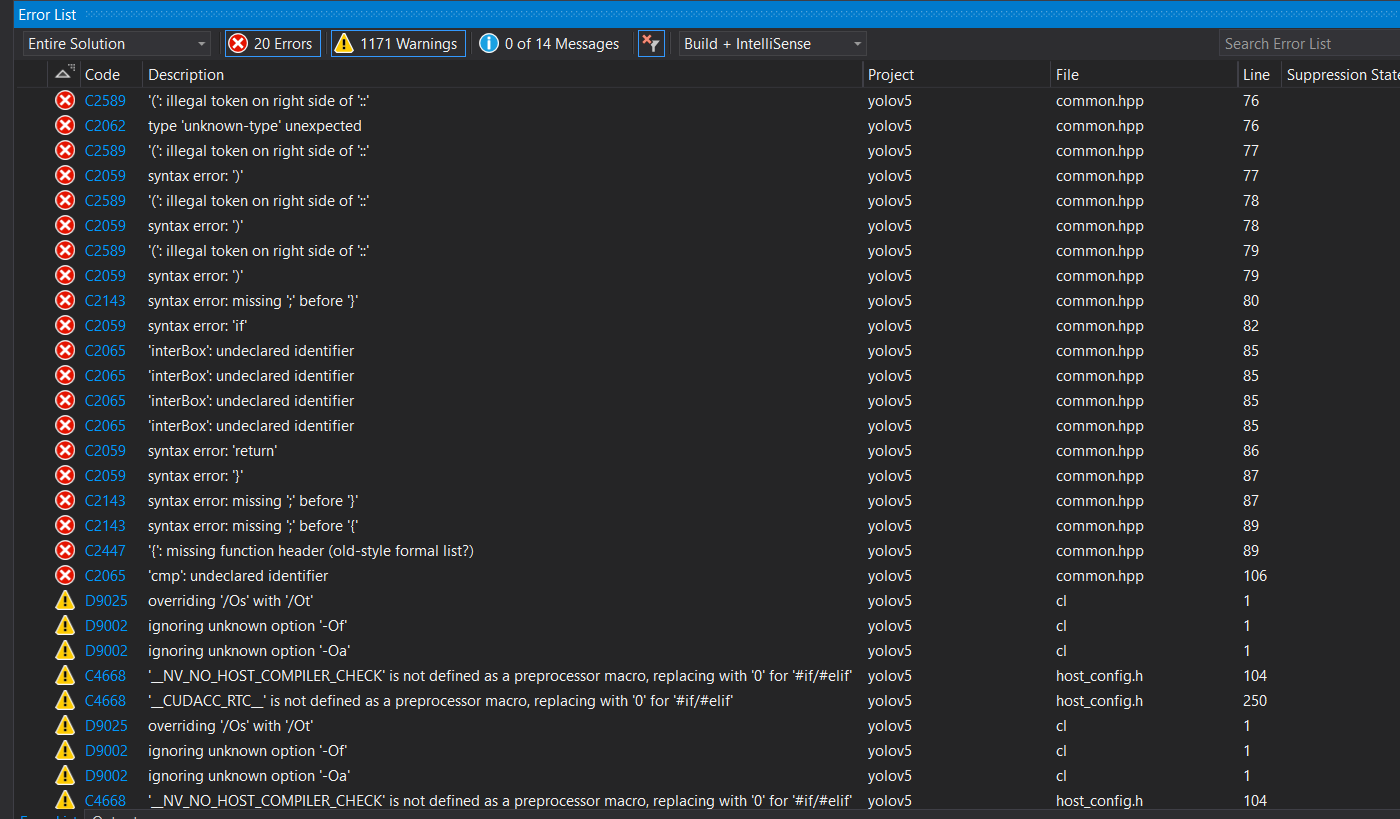Click the line number 250 cell

[x=1255, y=701]
